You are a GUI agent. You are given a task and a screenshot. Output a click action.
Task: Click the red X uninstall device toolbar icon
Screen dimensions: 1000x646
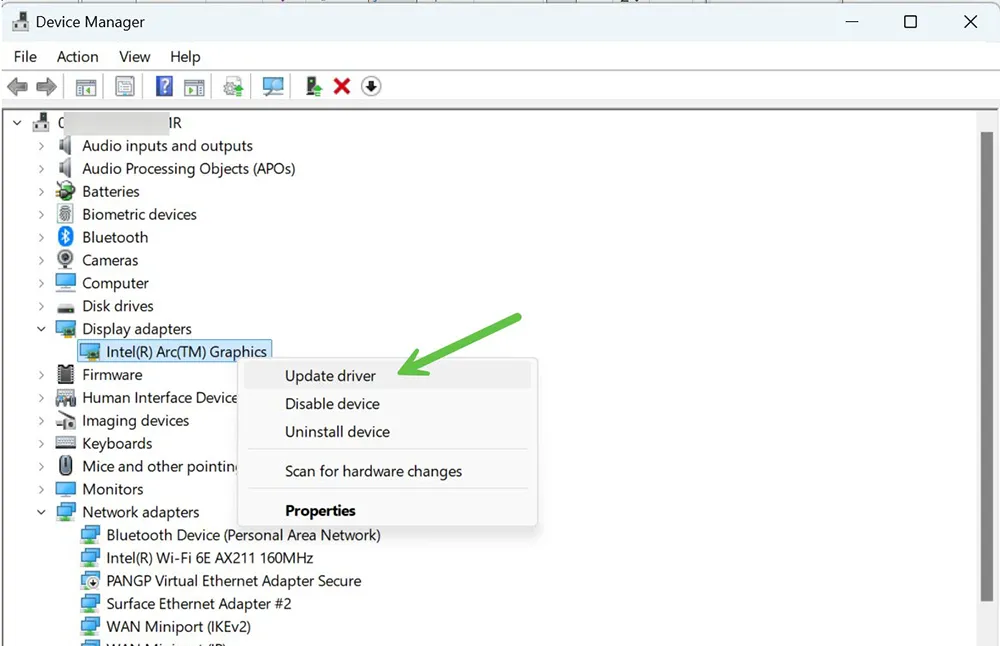pos(341,86)
